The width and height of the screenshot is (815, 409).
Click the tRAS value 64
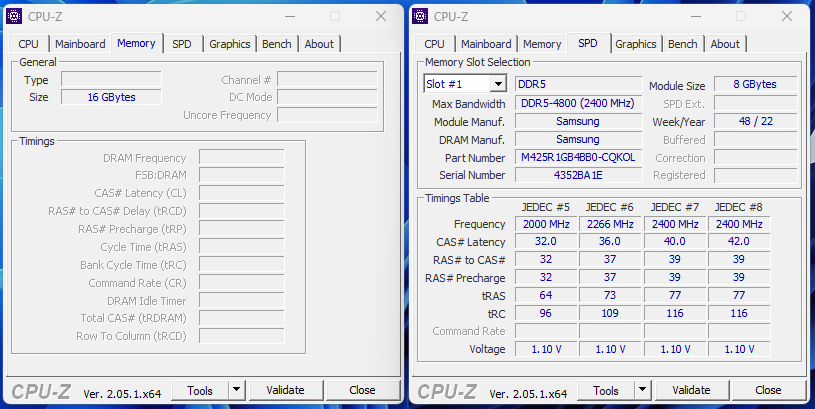(x=546, y=295)
